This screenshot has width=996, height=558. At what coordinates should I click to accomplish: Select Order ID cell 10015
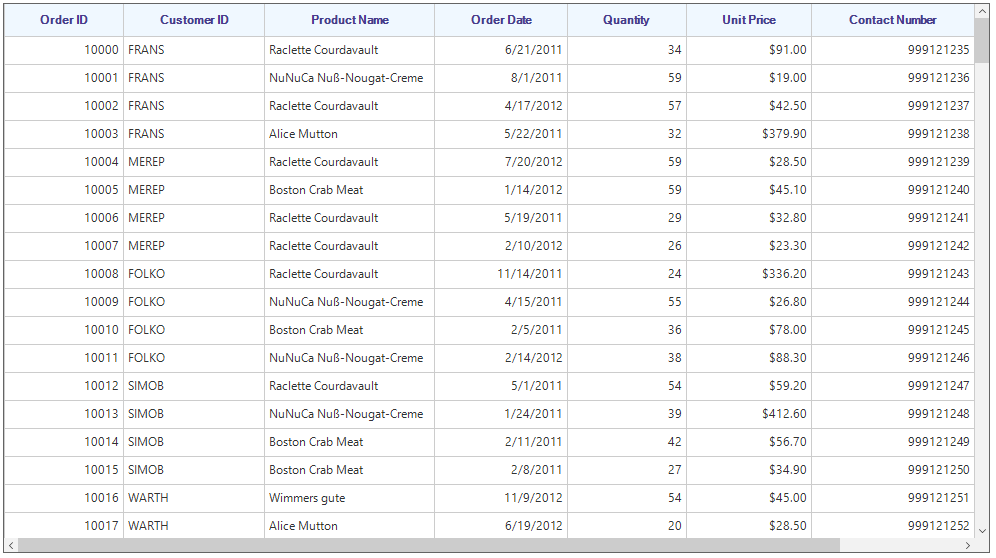64,469
